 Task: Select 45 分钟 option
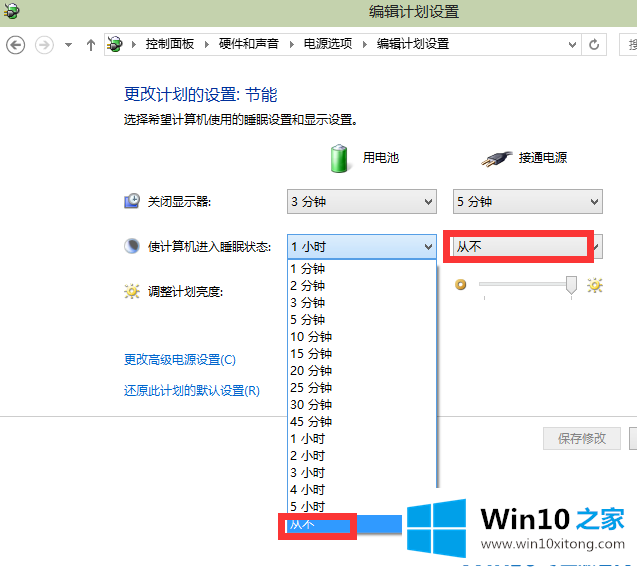click(x=362, y=422)
